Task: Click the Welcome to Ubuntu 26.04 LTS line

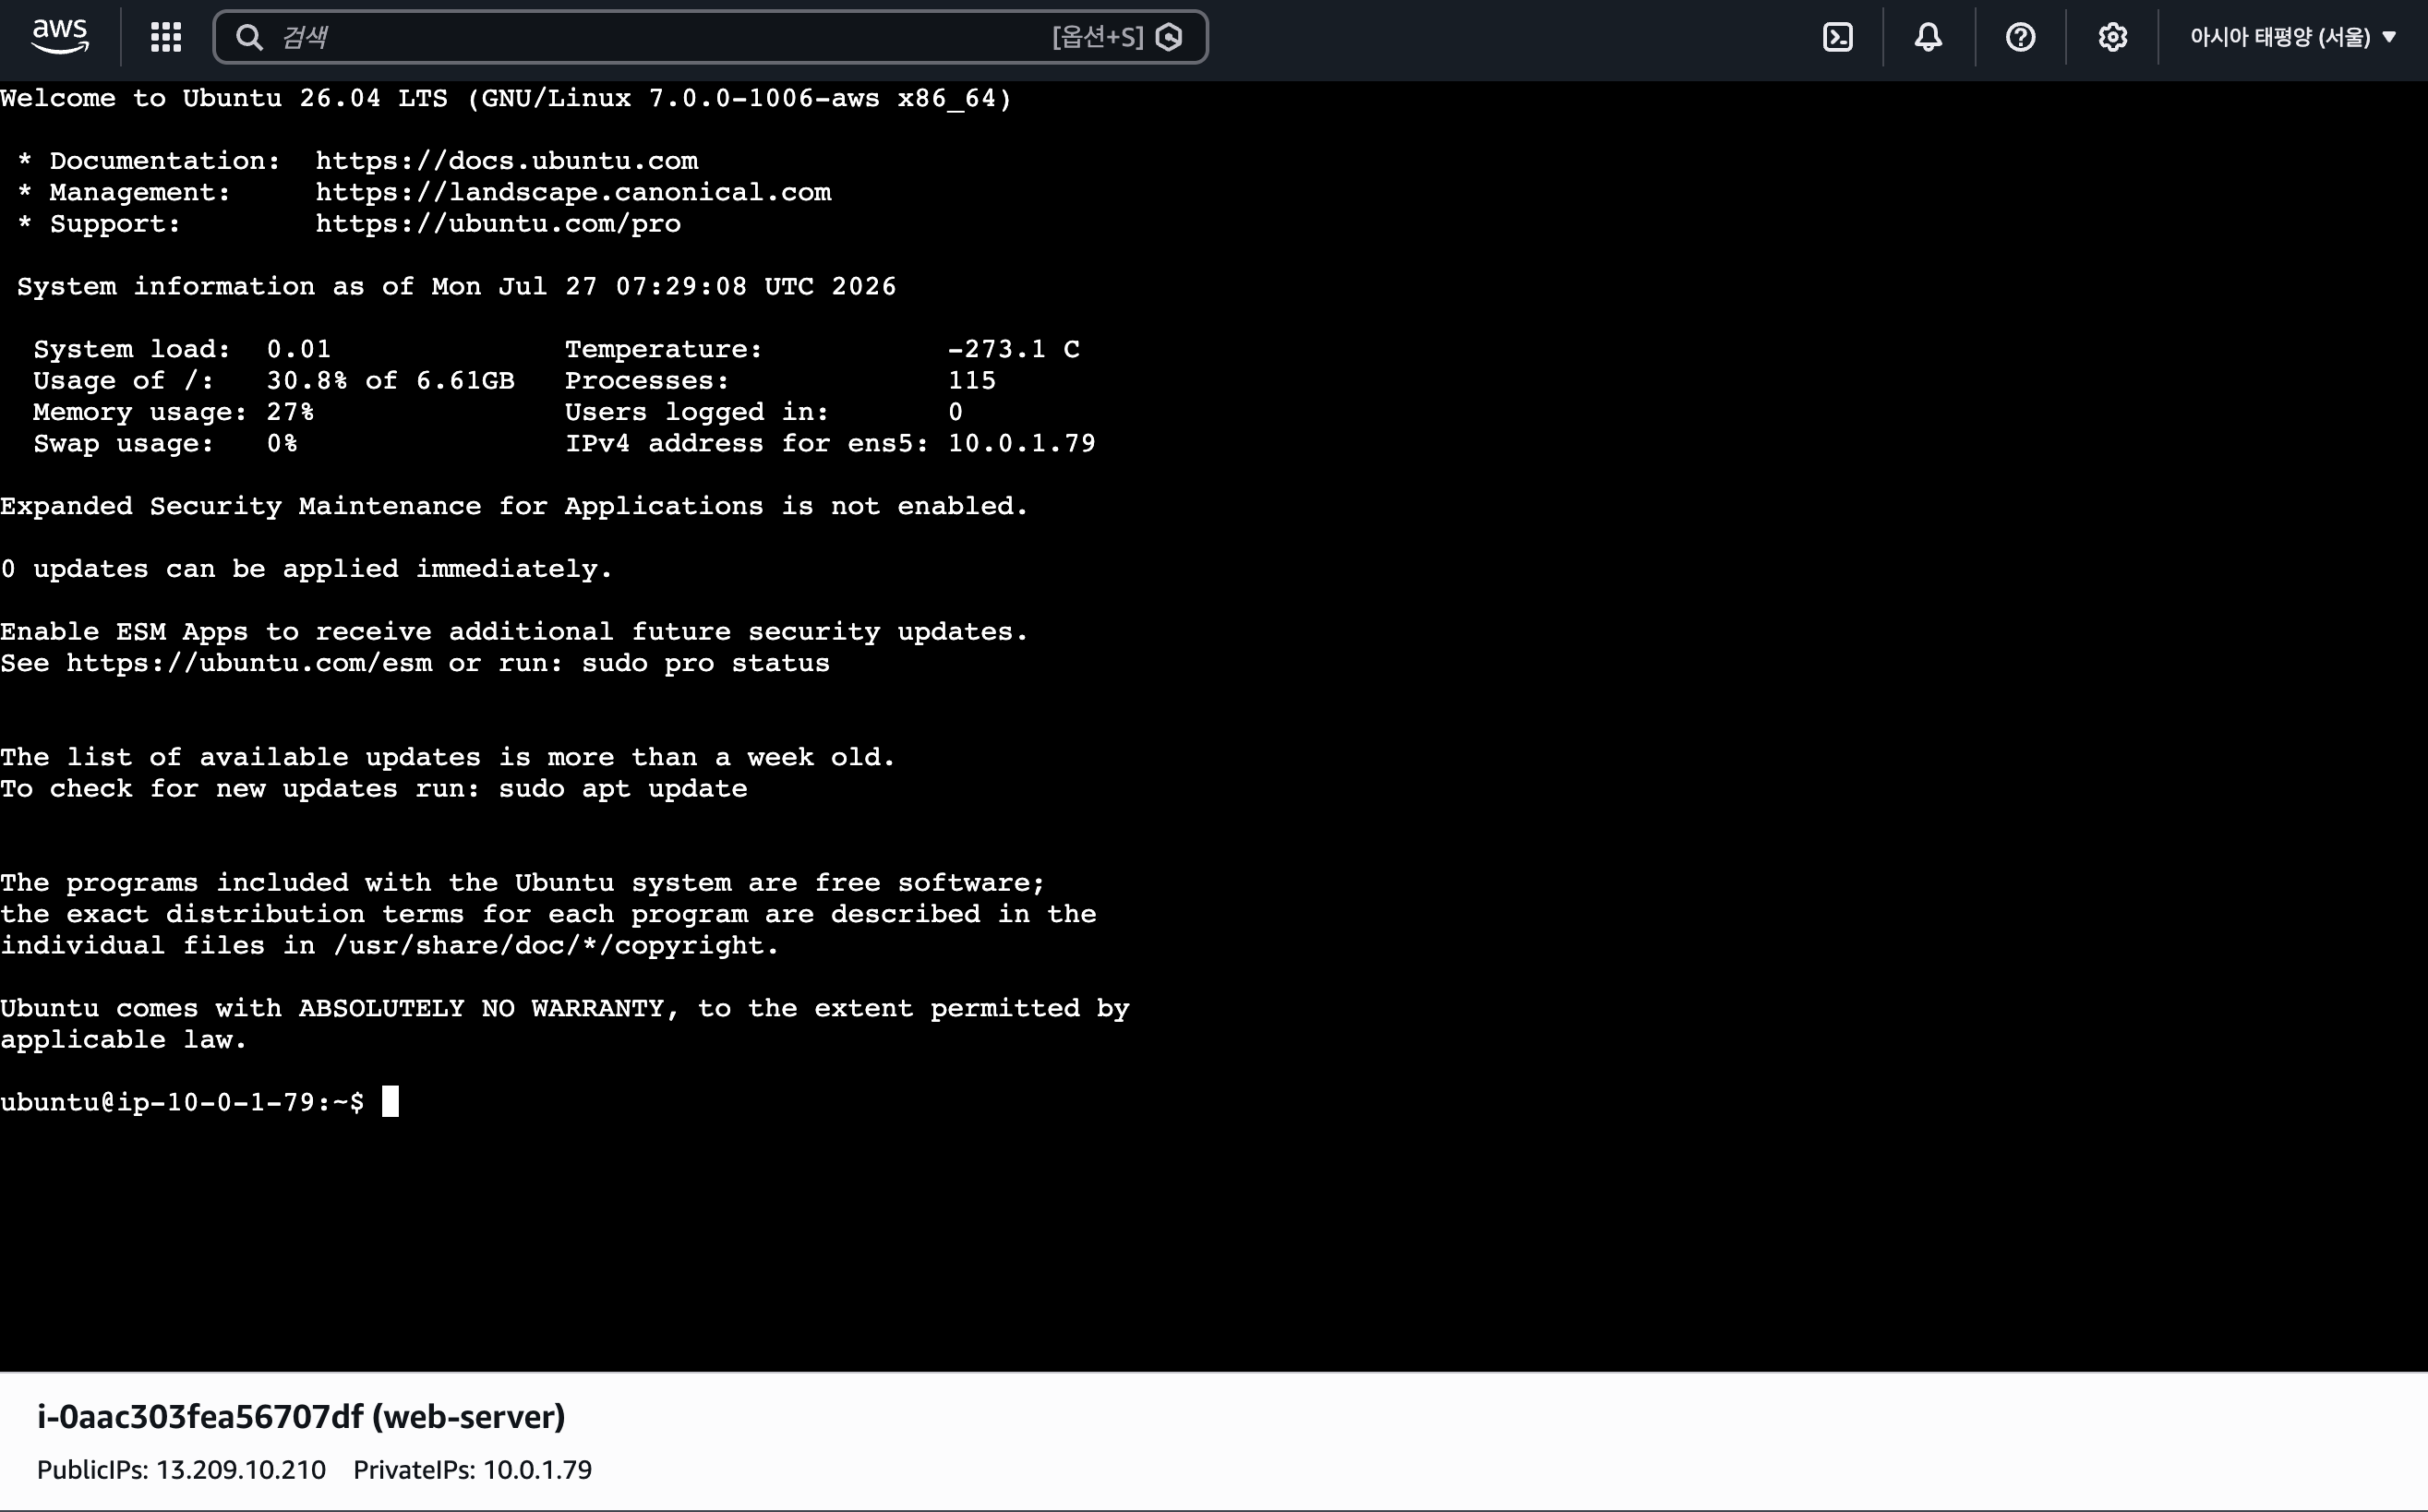Action: (506, 98)
